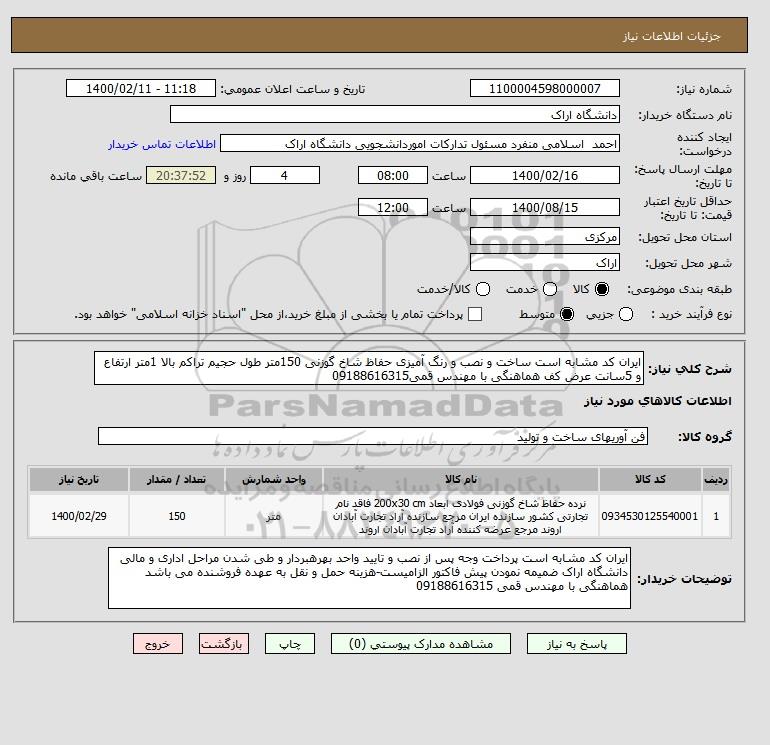Select the کالا radio button
The height and width of the screenshot is (745, 770).
[602, 289]
